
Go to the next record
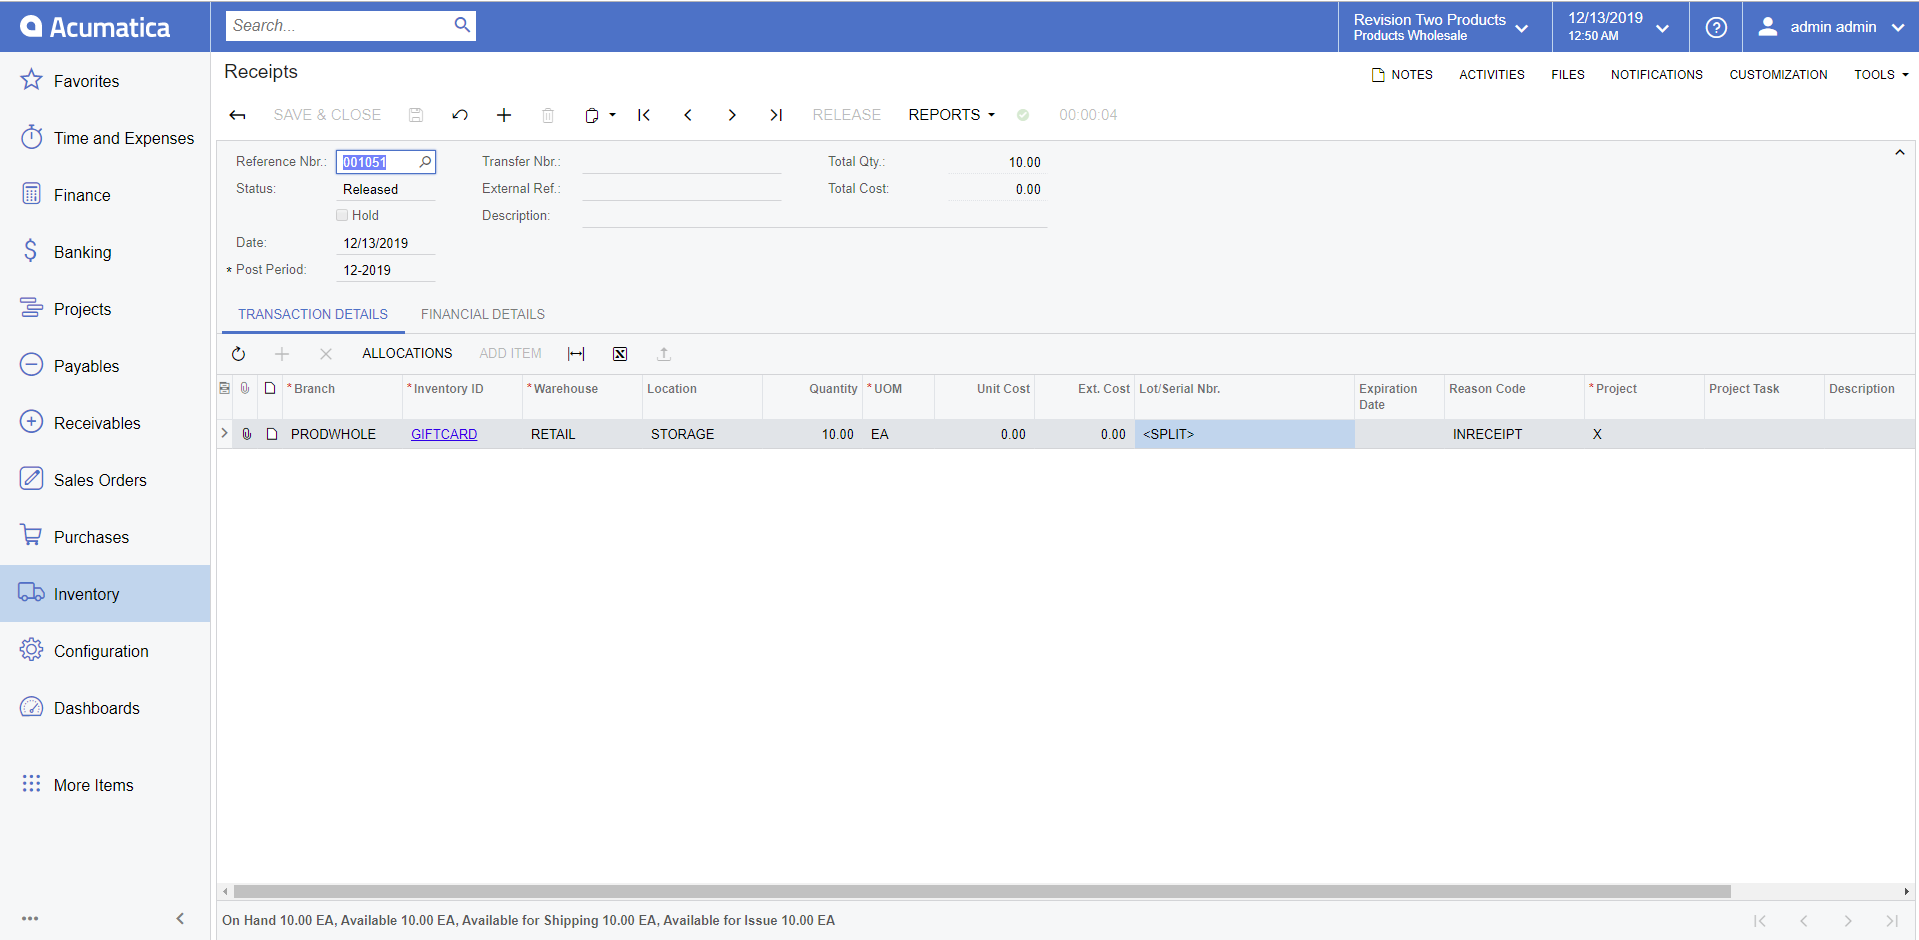pos(732,115)
